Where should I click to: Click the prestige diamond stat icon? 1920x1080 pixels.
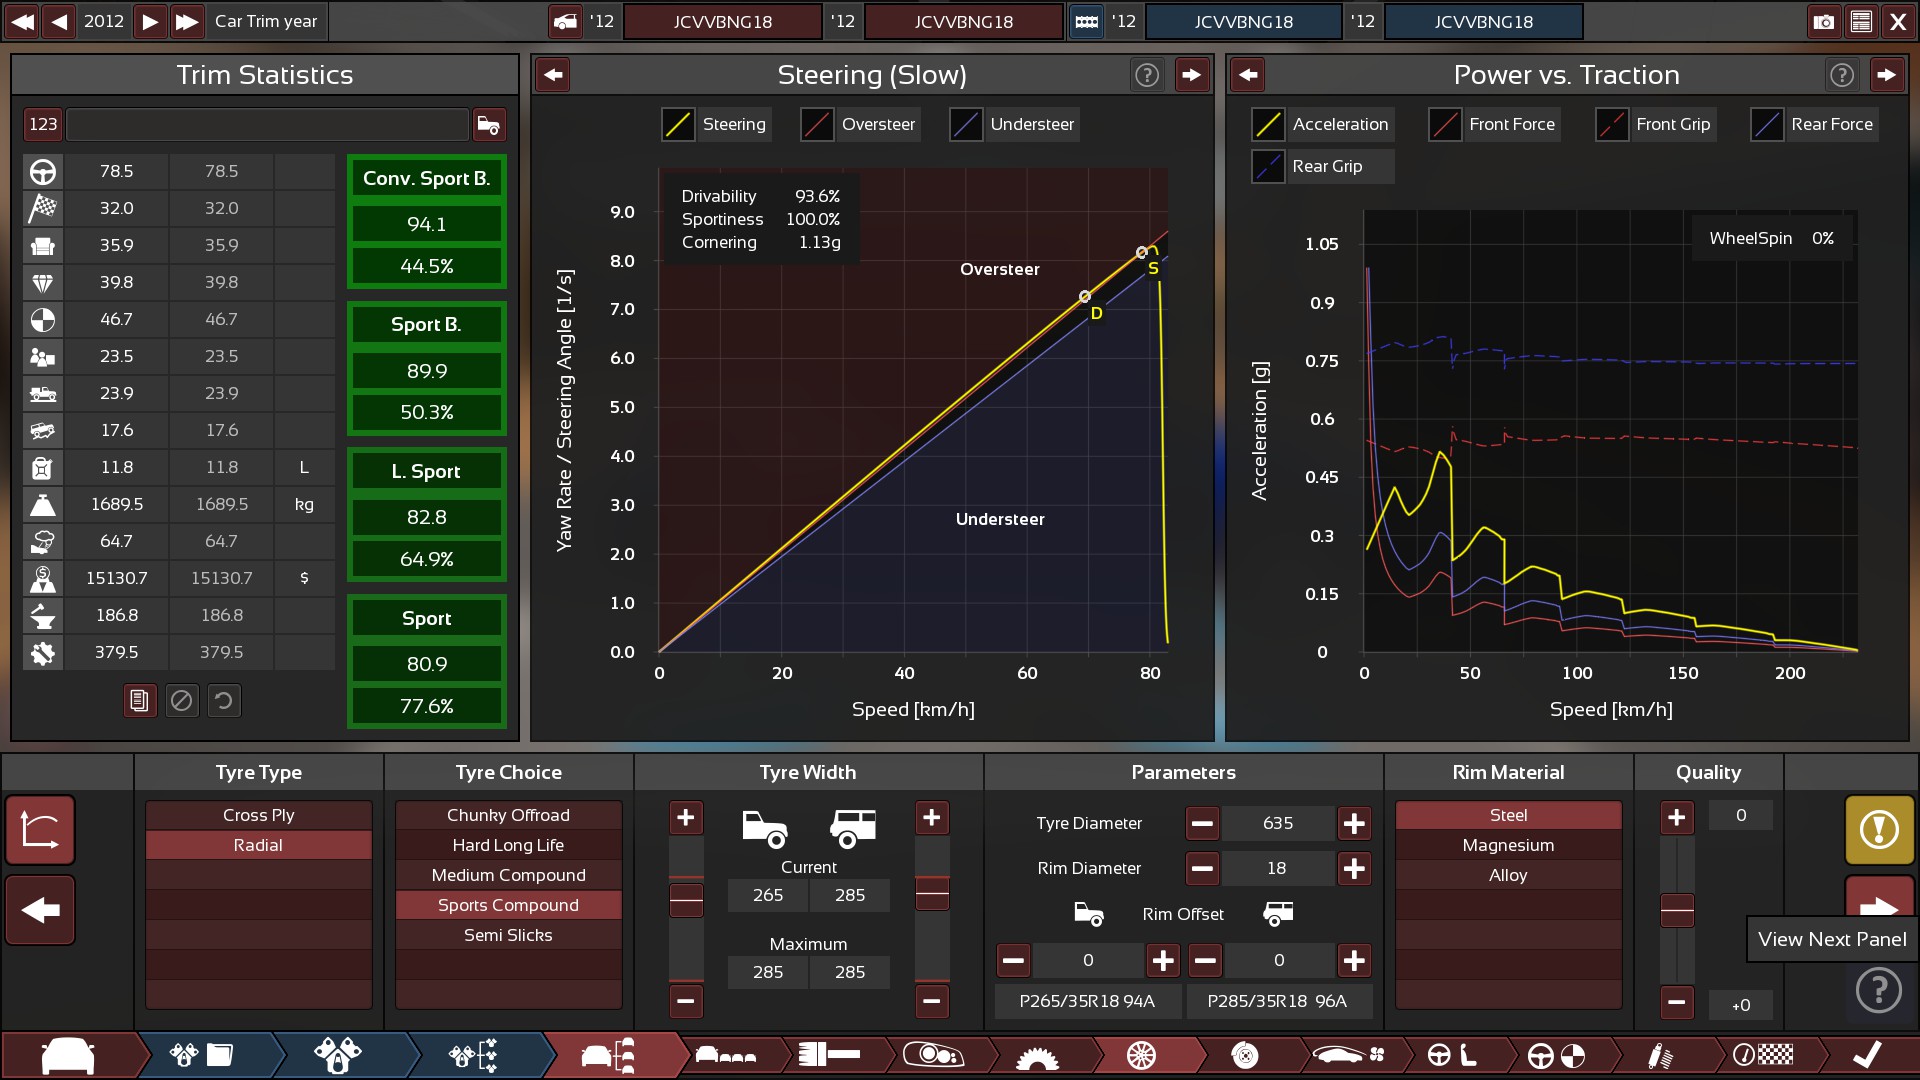tap(43, 283)
